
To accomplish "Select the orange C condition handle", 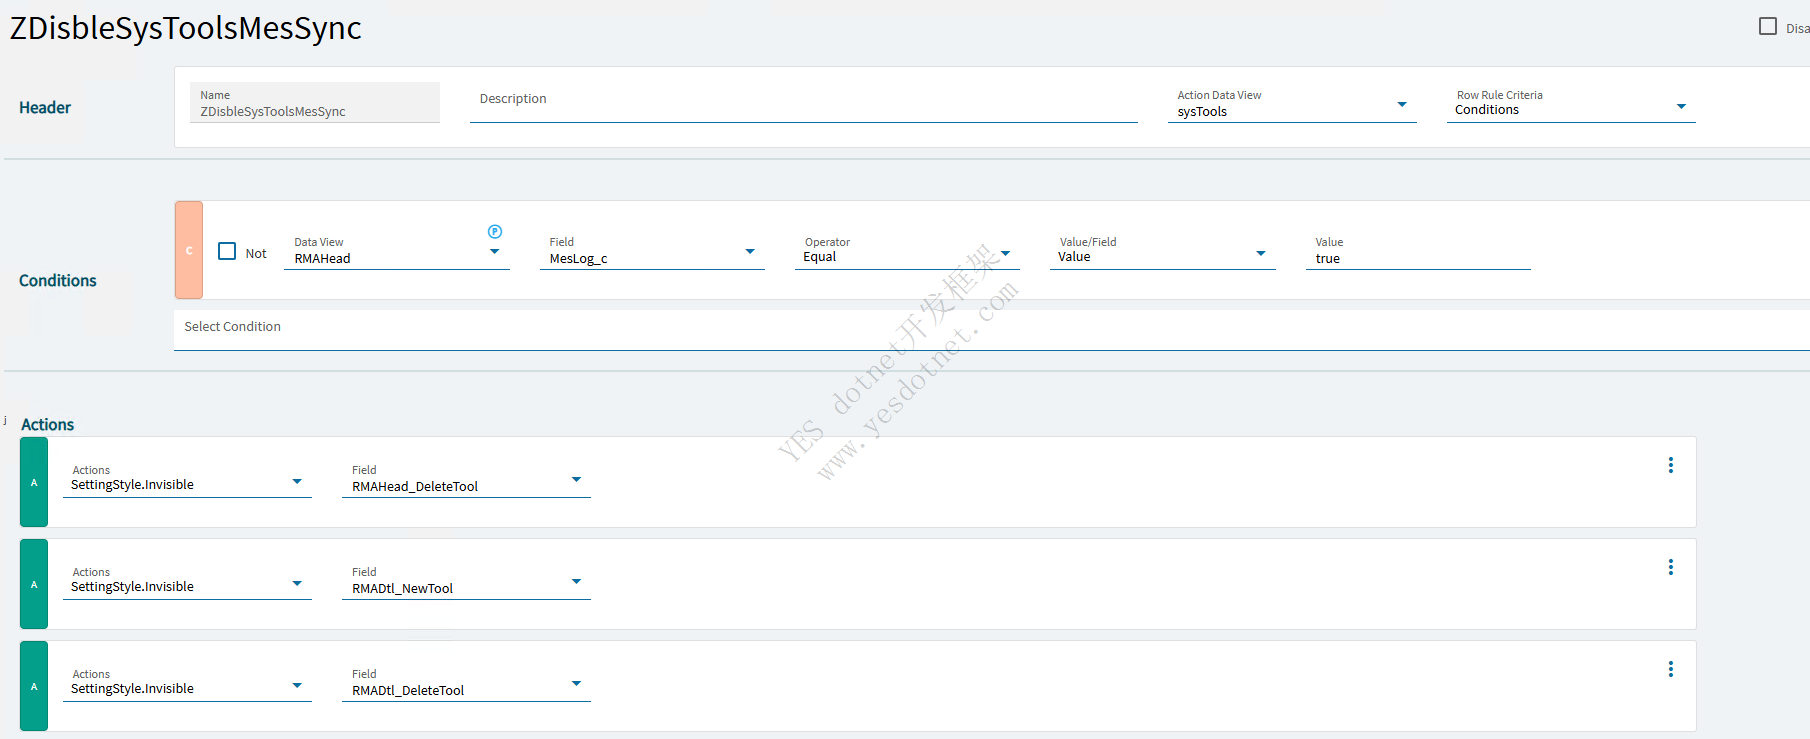I will (189, 250).
